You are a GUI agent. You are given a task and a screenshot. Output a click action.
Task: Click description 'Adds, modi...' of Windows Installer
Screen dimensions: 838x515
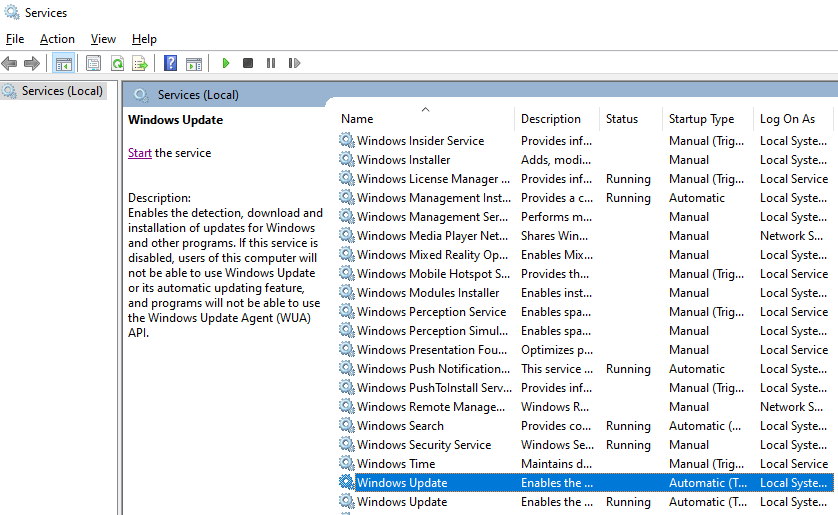556,159
